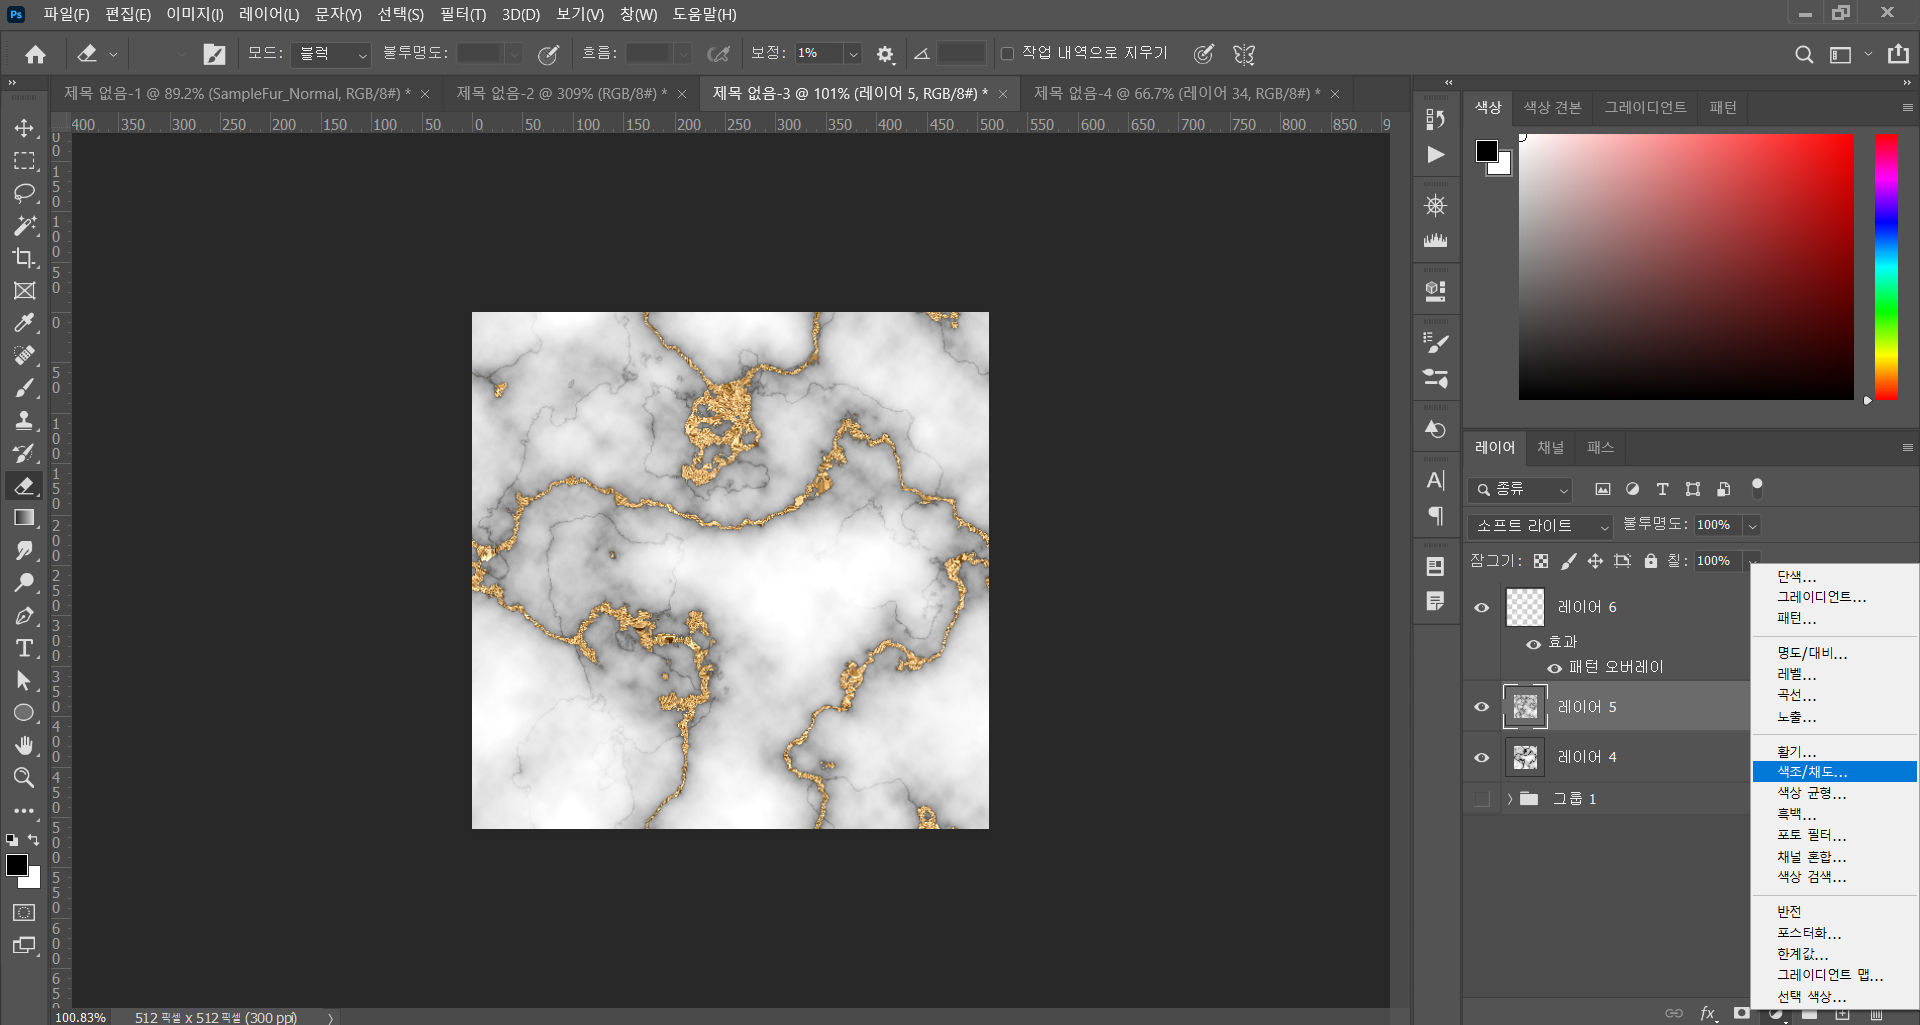Select the Pen tool
Viewport: 1920px width, 1025px height.
24,616
